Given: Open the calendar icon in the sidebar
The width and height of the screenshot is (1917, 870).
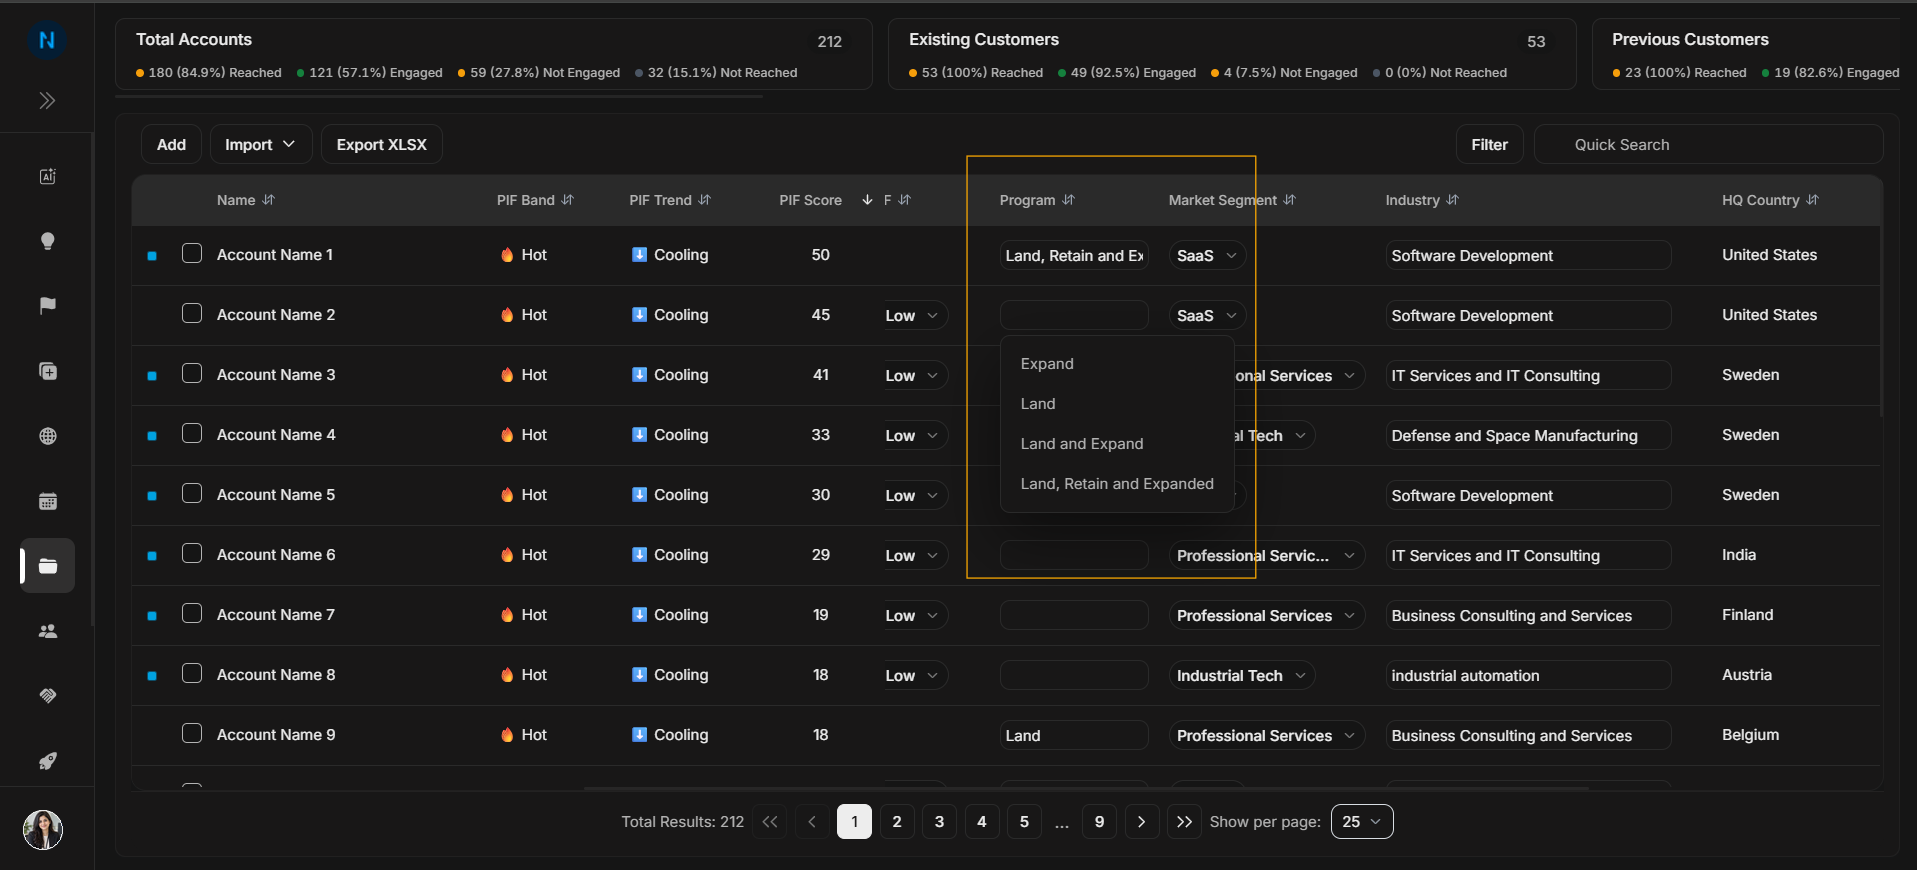Looking at the screenshot, I should (47, 501).
